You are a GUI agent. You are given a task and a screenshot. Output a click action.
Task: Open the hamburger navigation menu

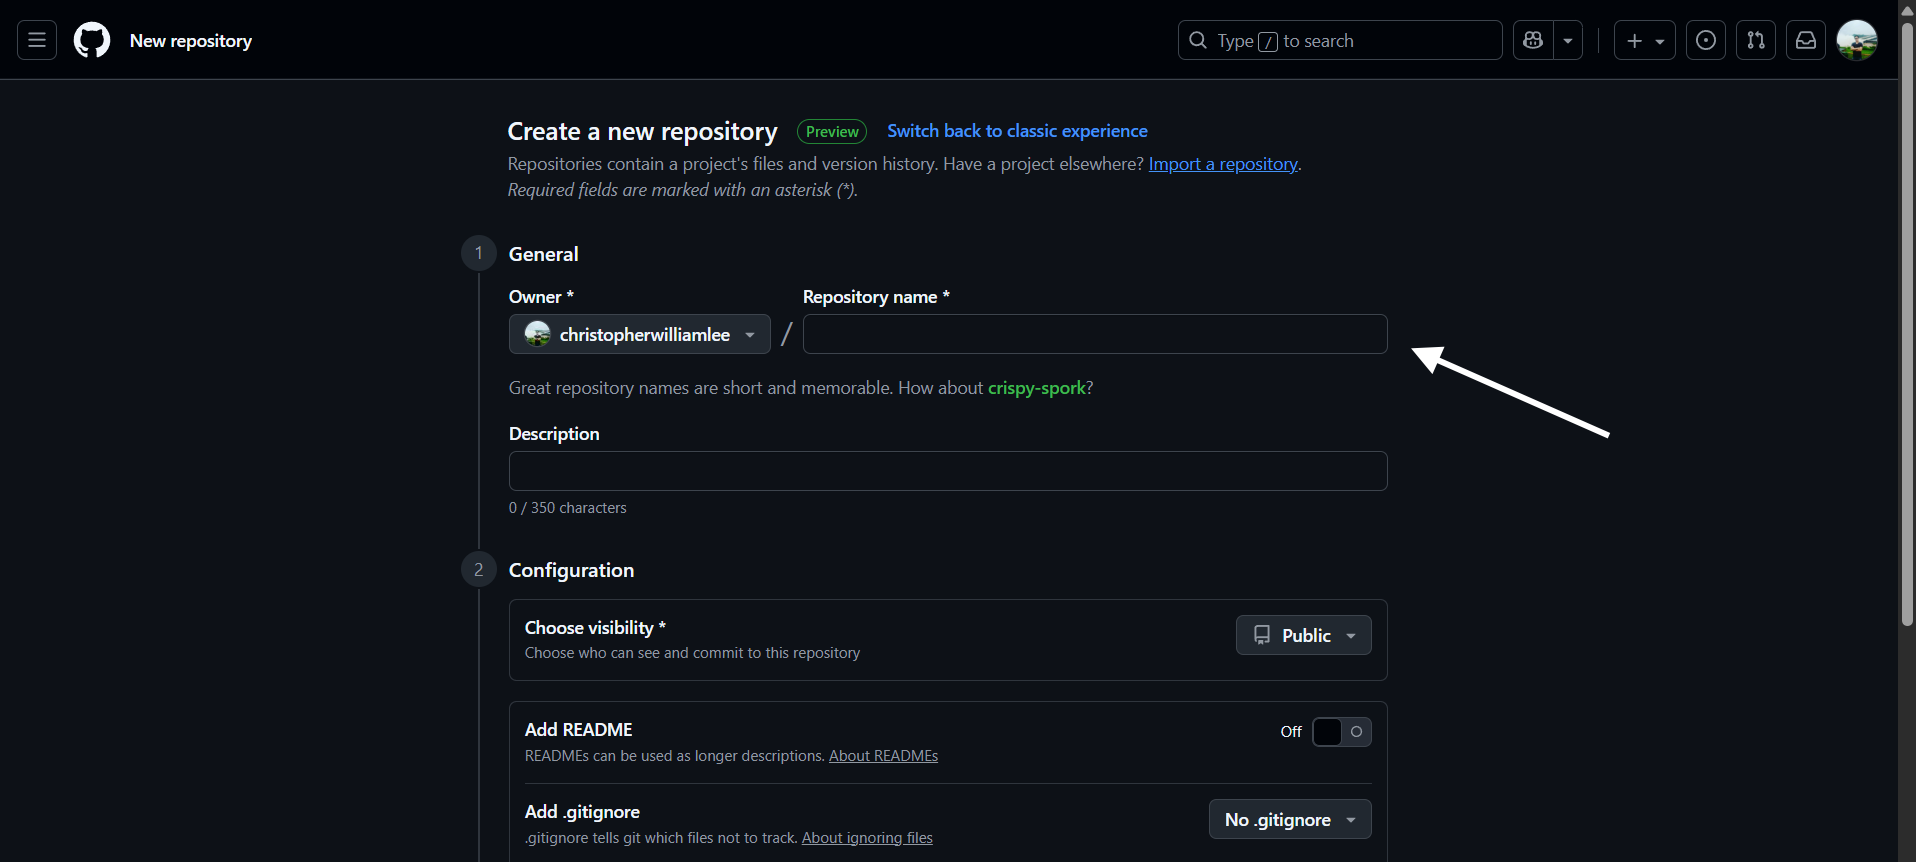coord(37,40)
